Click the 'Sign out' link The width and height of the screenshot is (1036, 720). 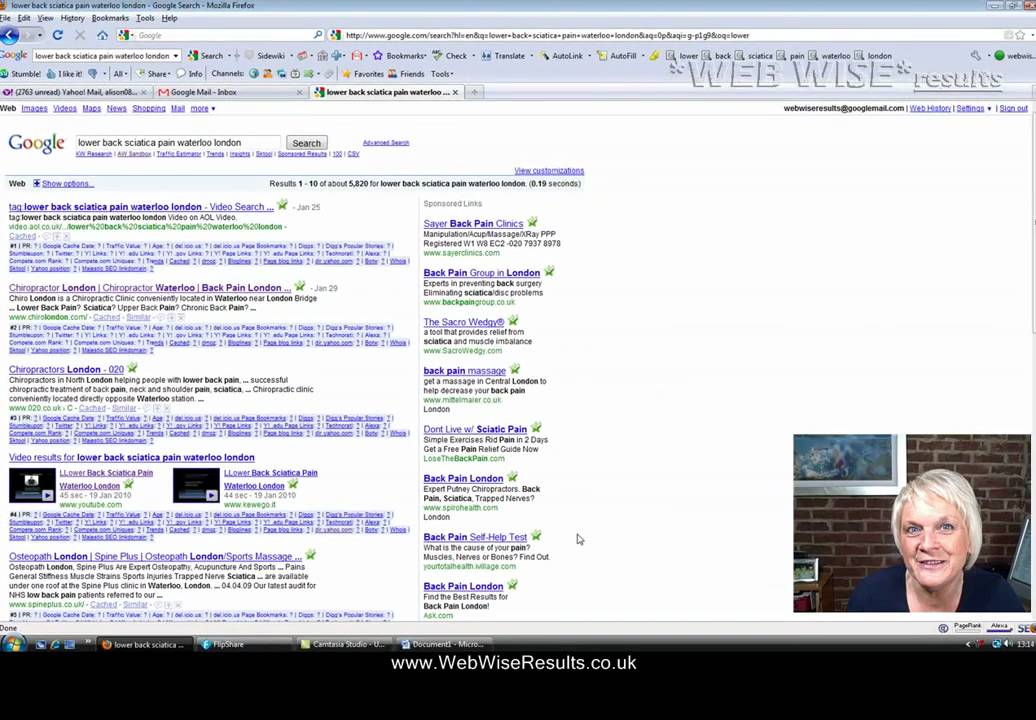tap(1014, 108)
